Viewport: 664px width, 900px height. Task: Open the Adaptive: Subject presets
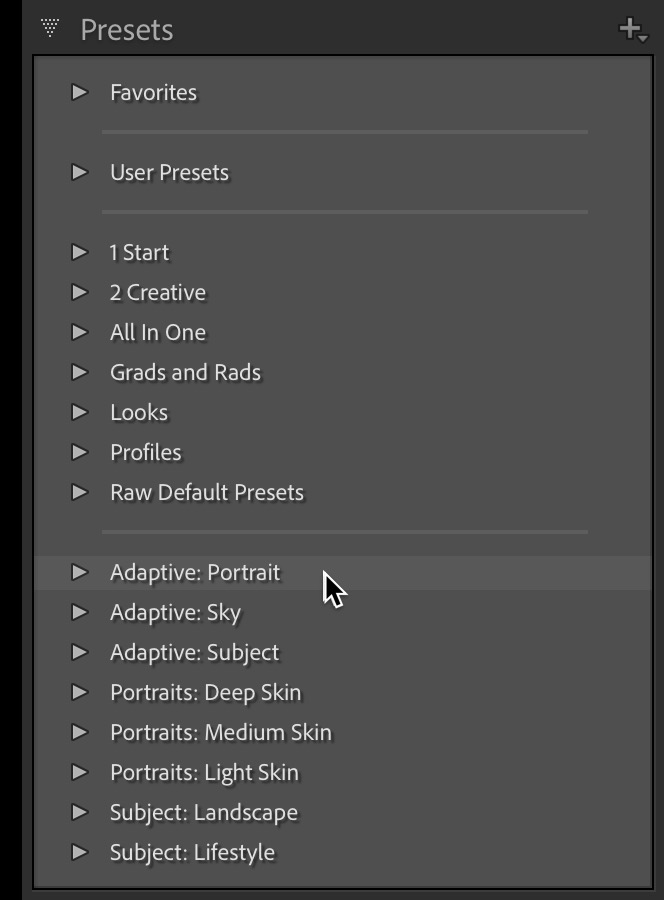coord(194,652)
